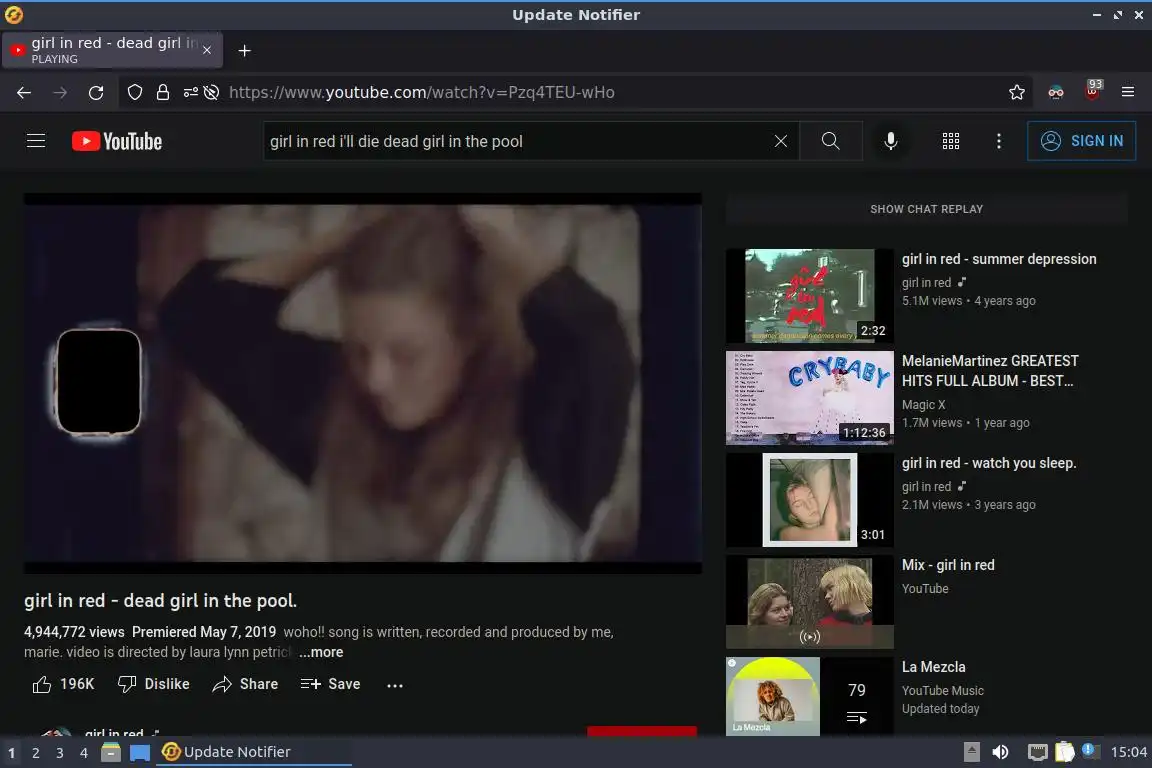Image resolution: width=1152 pixels, height=768 pixels.
Task: Click the crossed-out circle autoplay-blocked permission icon
Action: pos(212,93)
